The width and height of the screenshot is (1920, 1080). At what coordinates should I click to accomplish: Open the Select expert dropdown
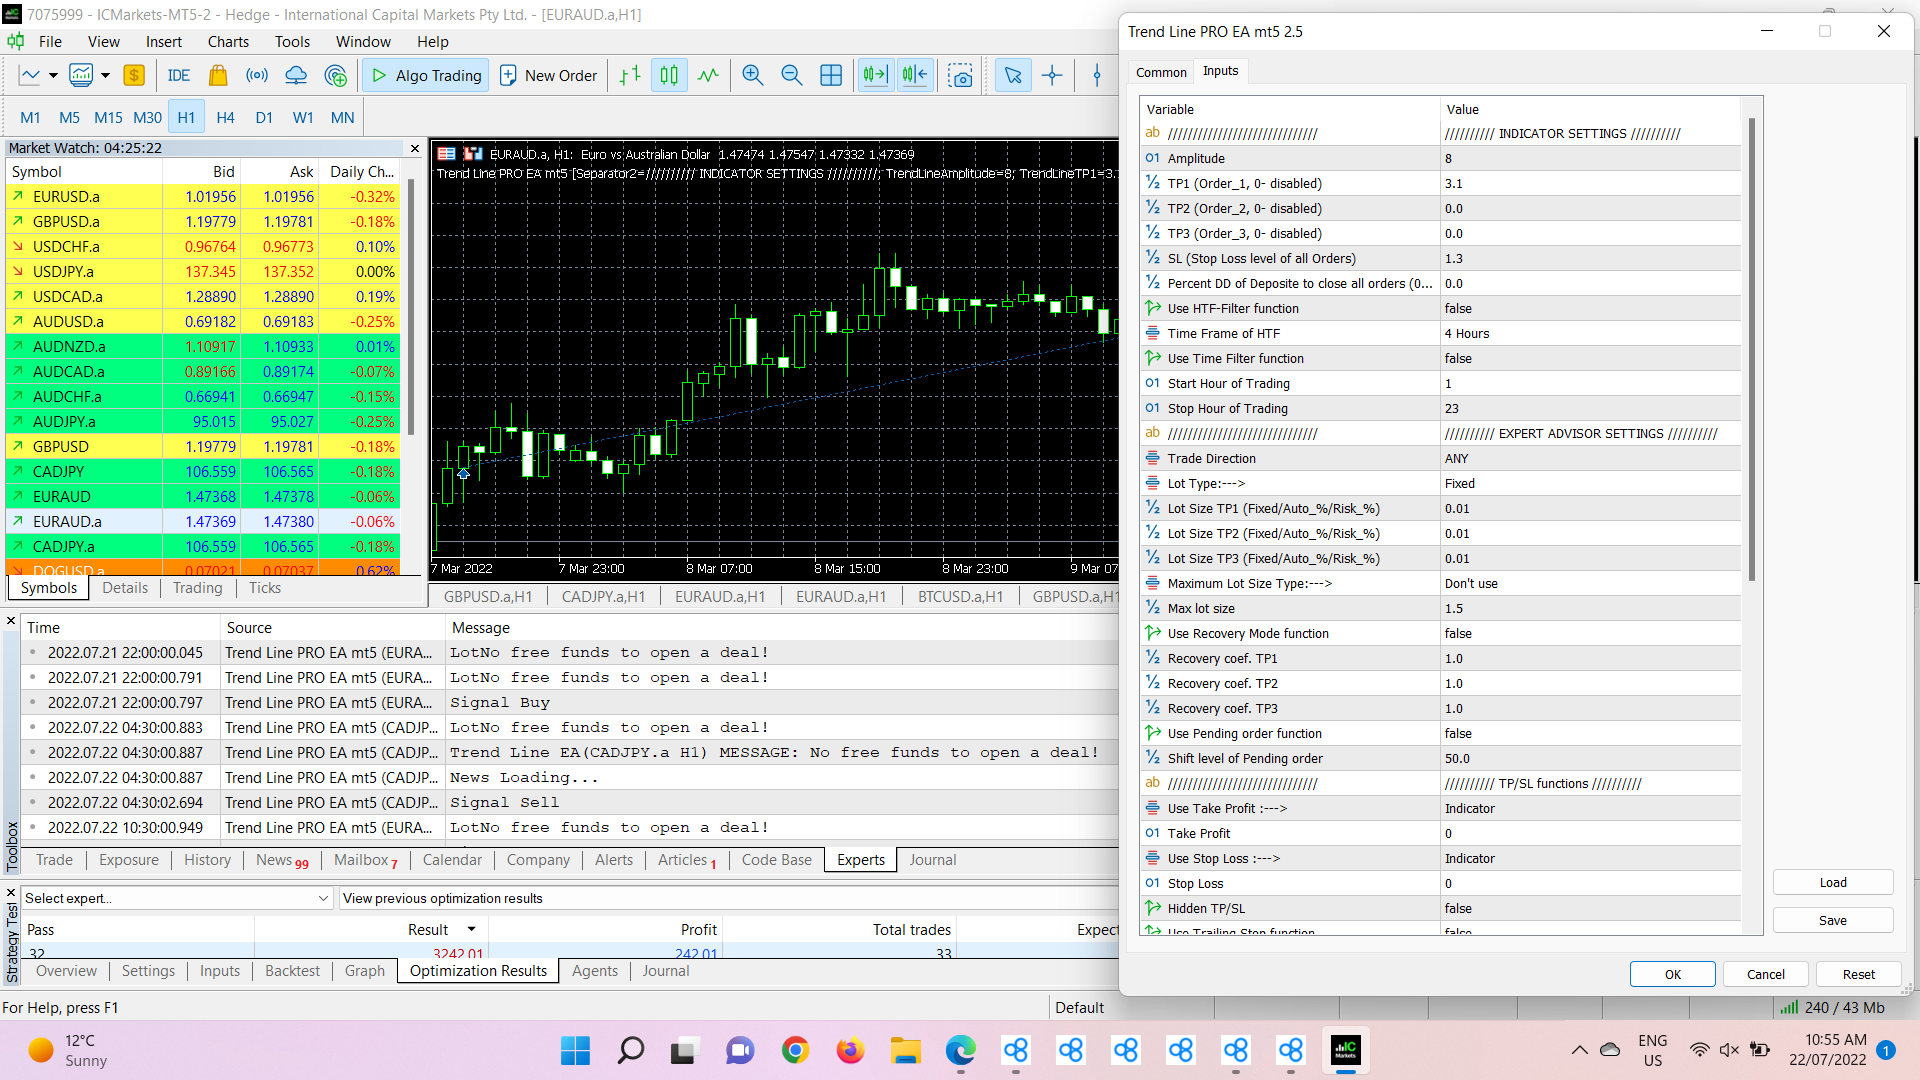pos(322,898)
